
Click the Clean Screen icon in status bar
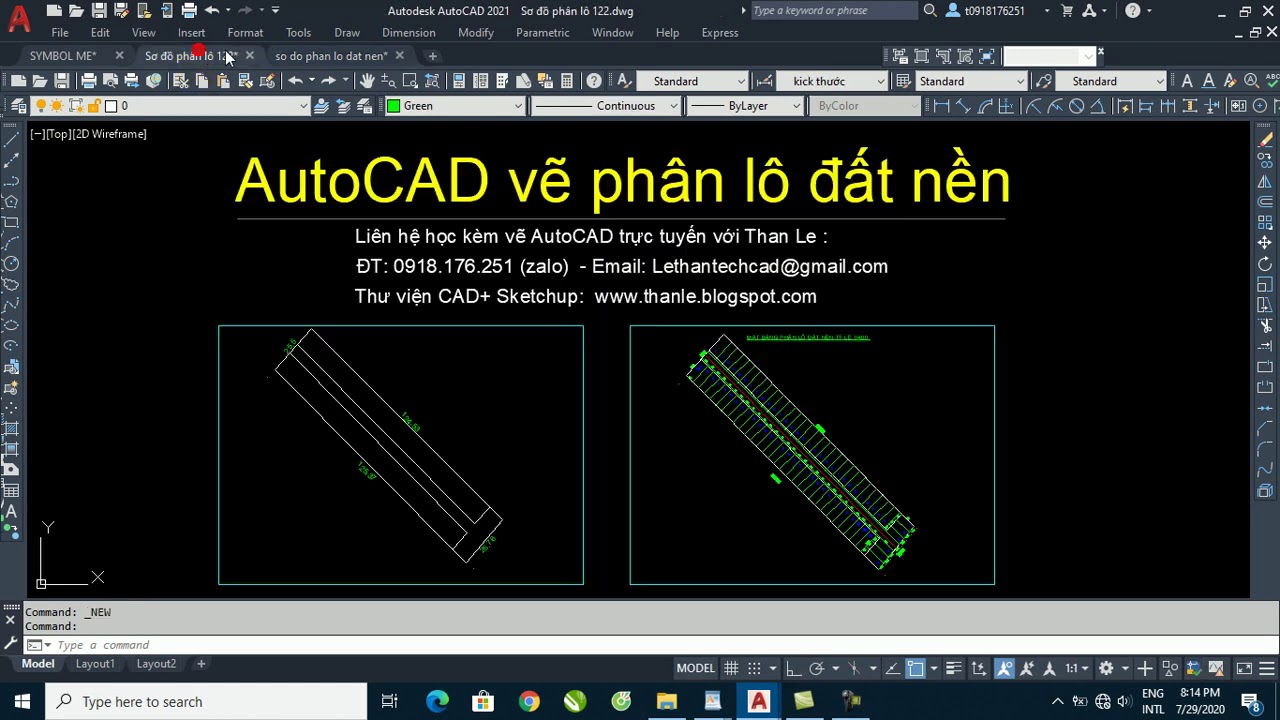coord(1244,668)
